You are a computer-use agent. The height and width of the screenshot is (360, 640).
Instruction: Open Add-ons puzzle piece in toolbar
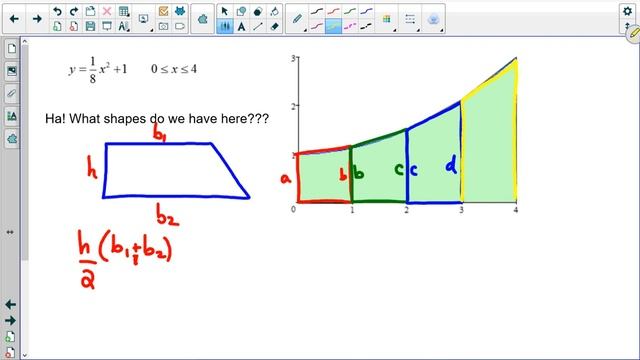pyautogui.click(x=202, y=19)
